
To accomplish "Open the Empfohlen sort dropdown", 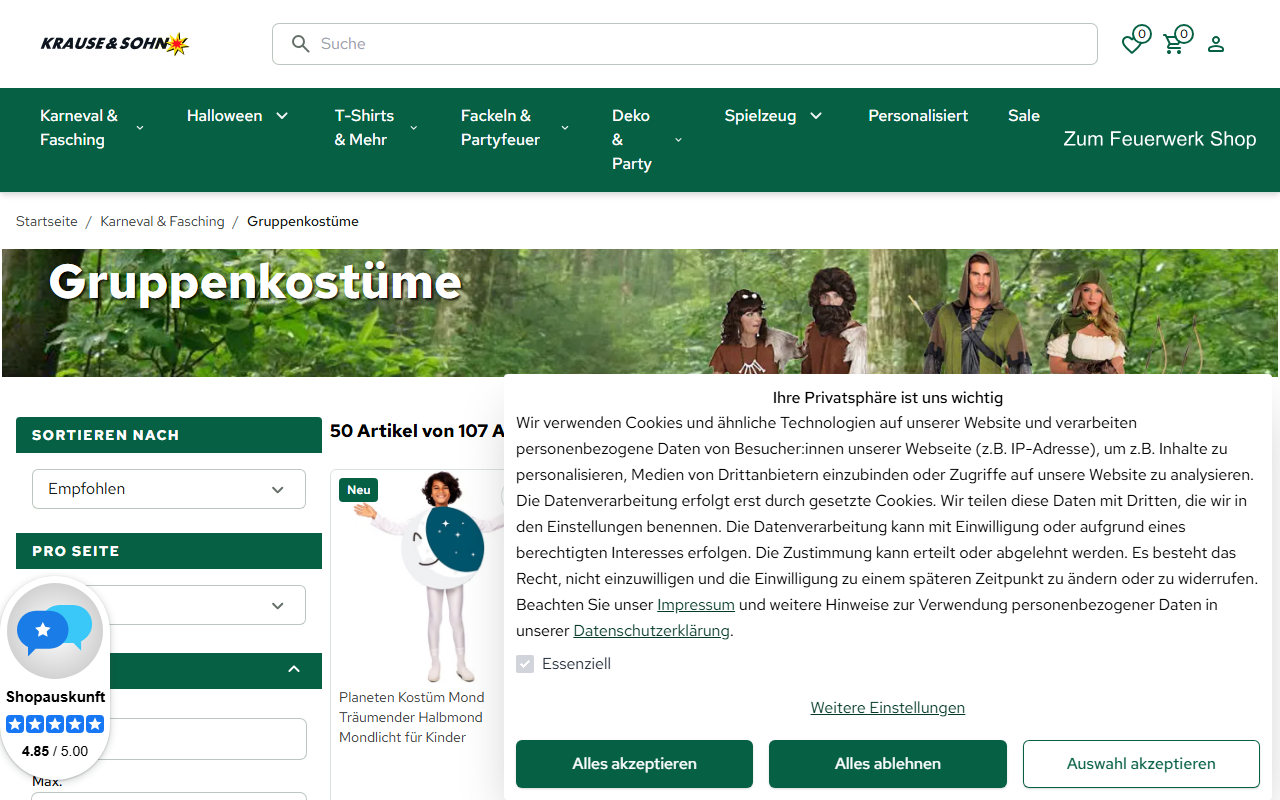I will (169, 489).
